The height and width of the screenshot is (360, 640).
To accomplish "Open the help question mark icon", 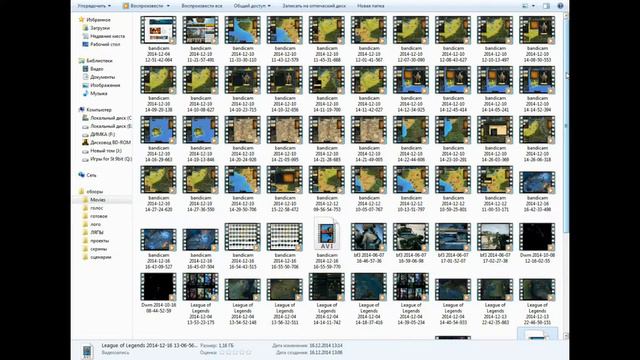I will (x=560, y=6).
